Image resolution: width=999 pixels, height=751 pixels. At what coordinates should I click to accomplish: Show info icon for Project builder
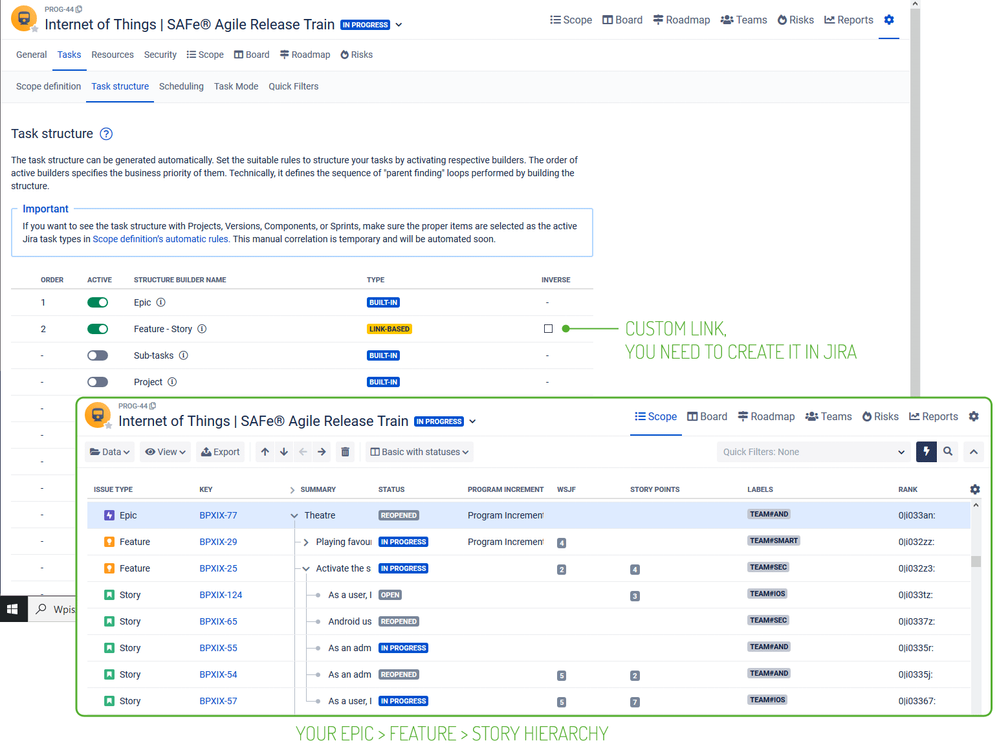point(172,382)
